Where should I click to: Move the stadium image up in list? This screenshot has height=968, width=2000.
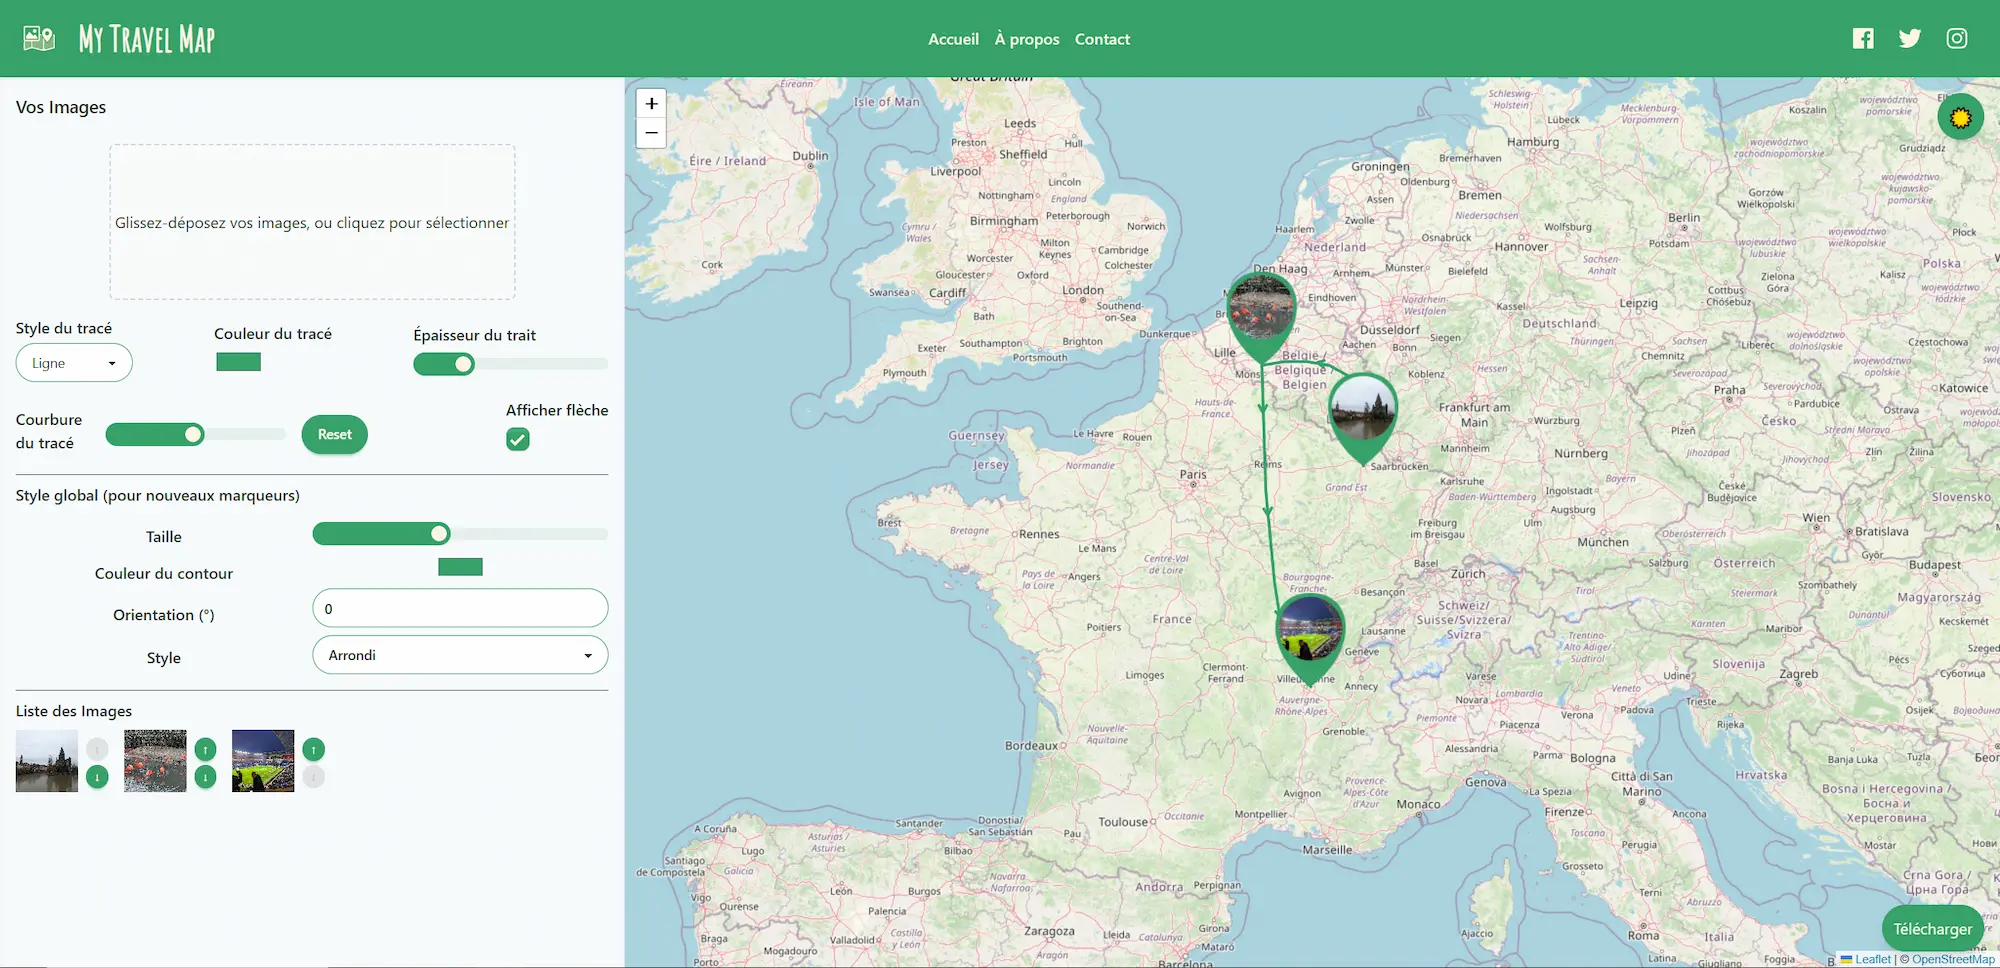(313, 749)
